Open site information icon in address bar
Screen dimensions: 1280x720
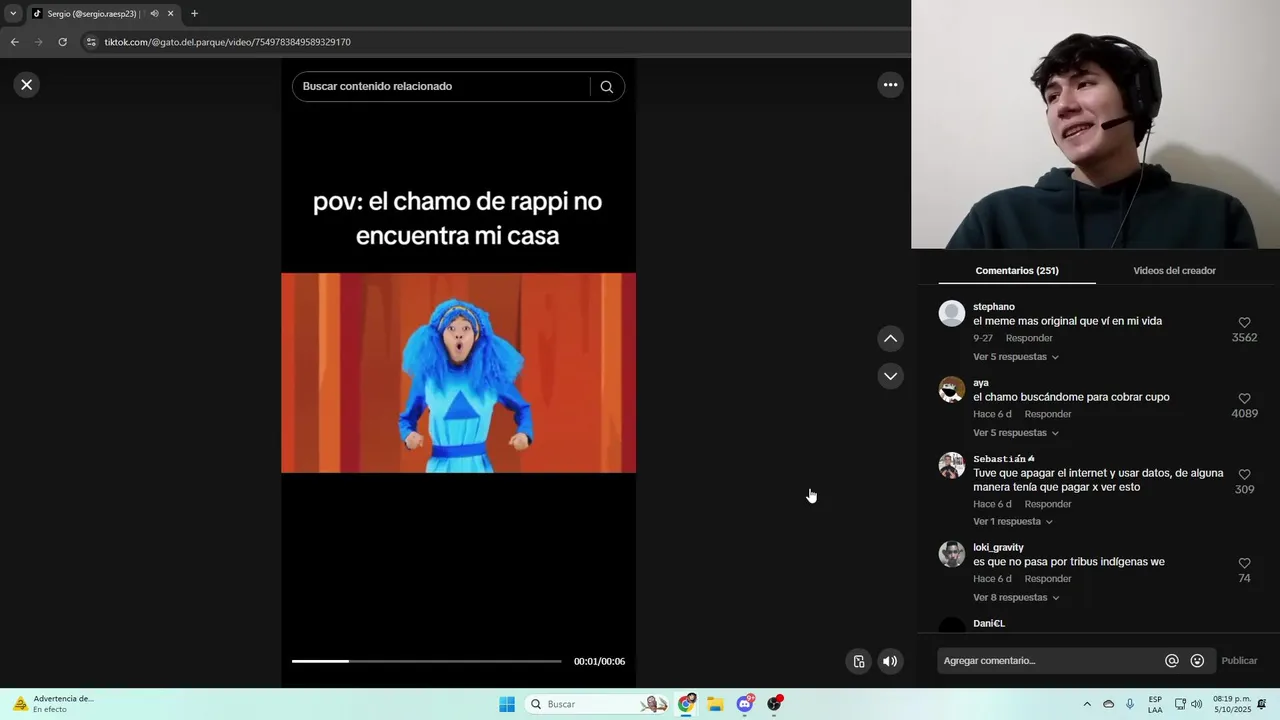point(91,42)
